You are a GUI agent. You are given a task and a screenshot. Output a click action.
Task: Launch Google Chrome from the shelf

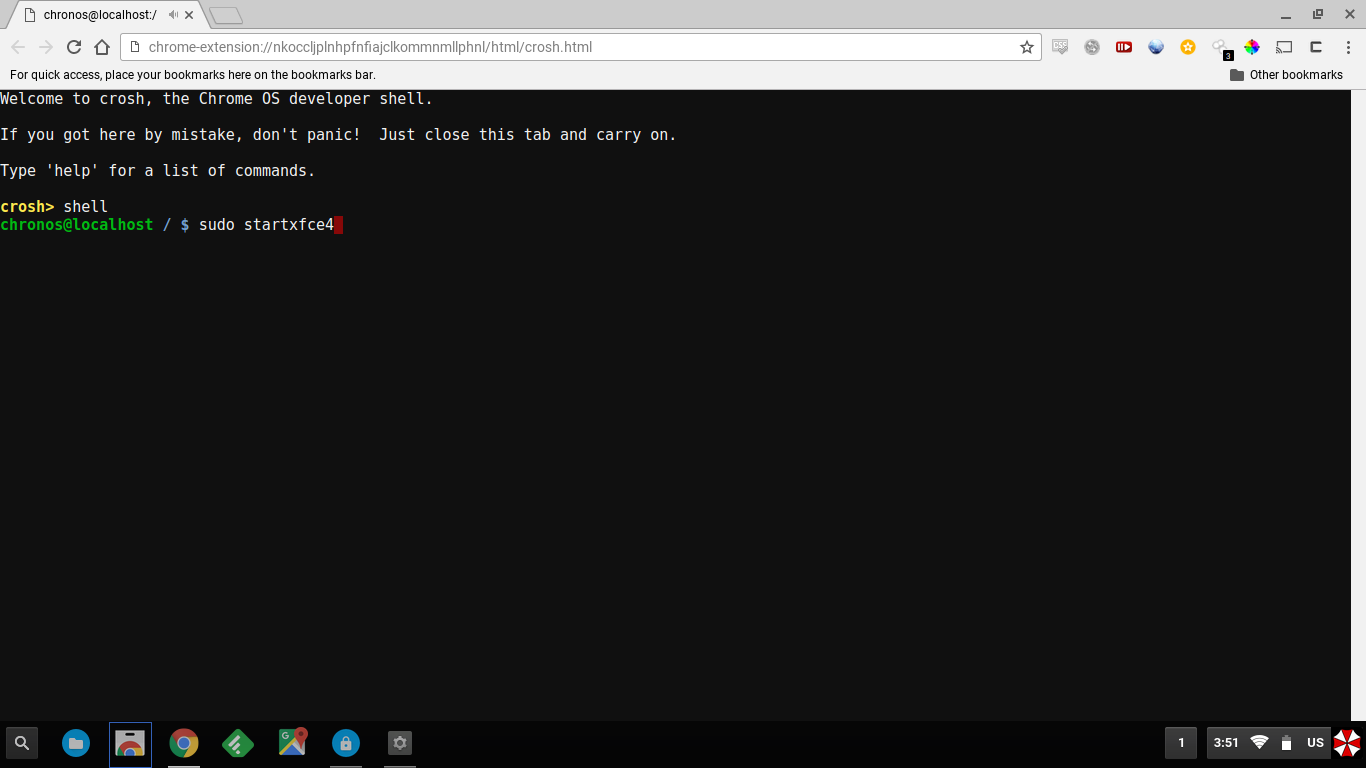point(184,743)
